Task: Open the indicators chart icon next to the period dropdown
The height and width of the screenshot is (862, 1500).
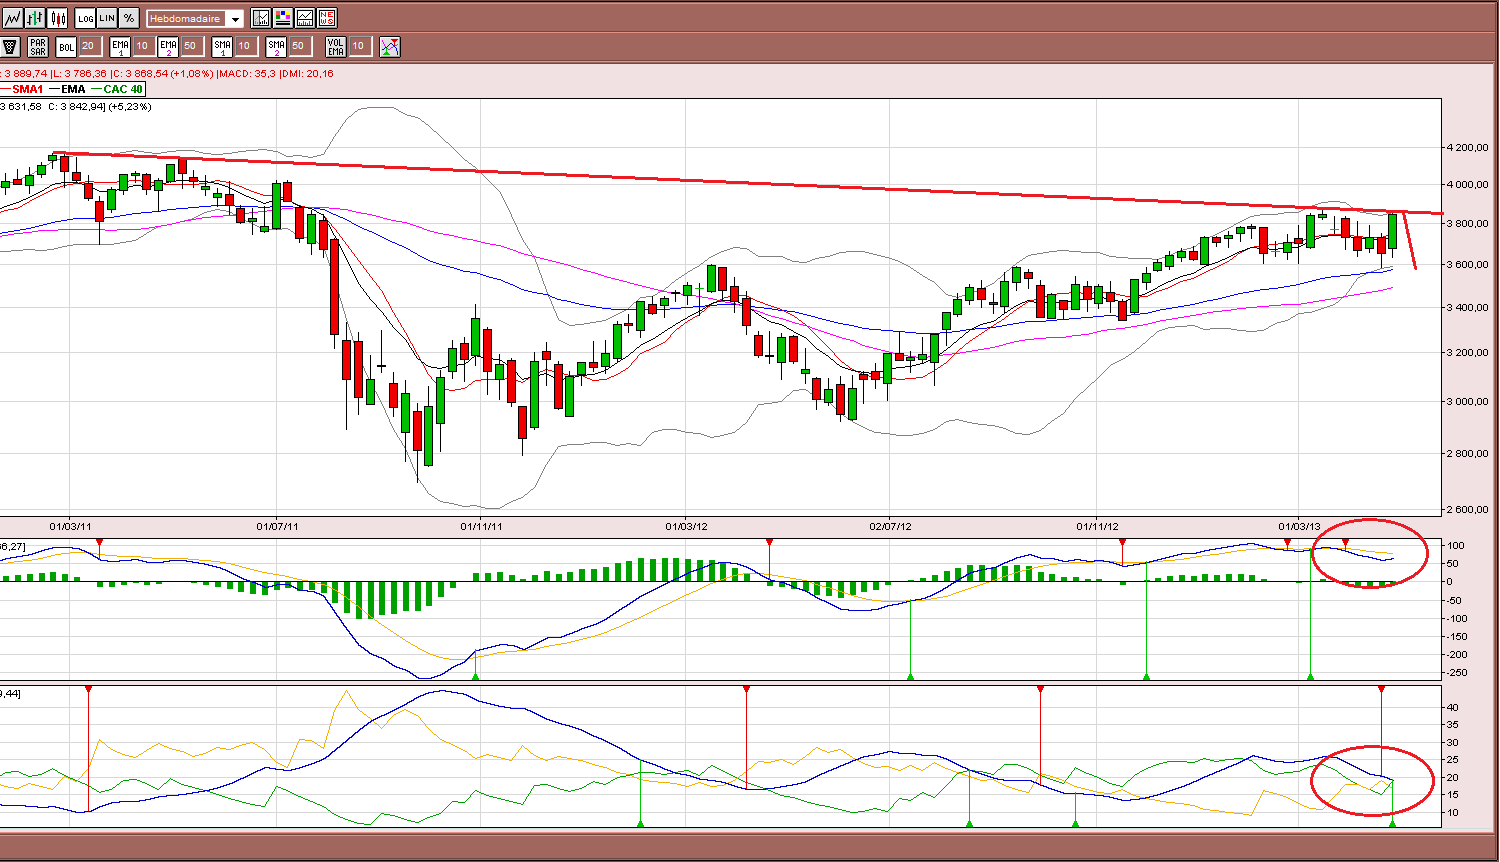Action: point(261,18)
